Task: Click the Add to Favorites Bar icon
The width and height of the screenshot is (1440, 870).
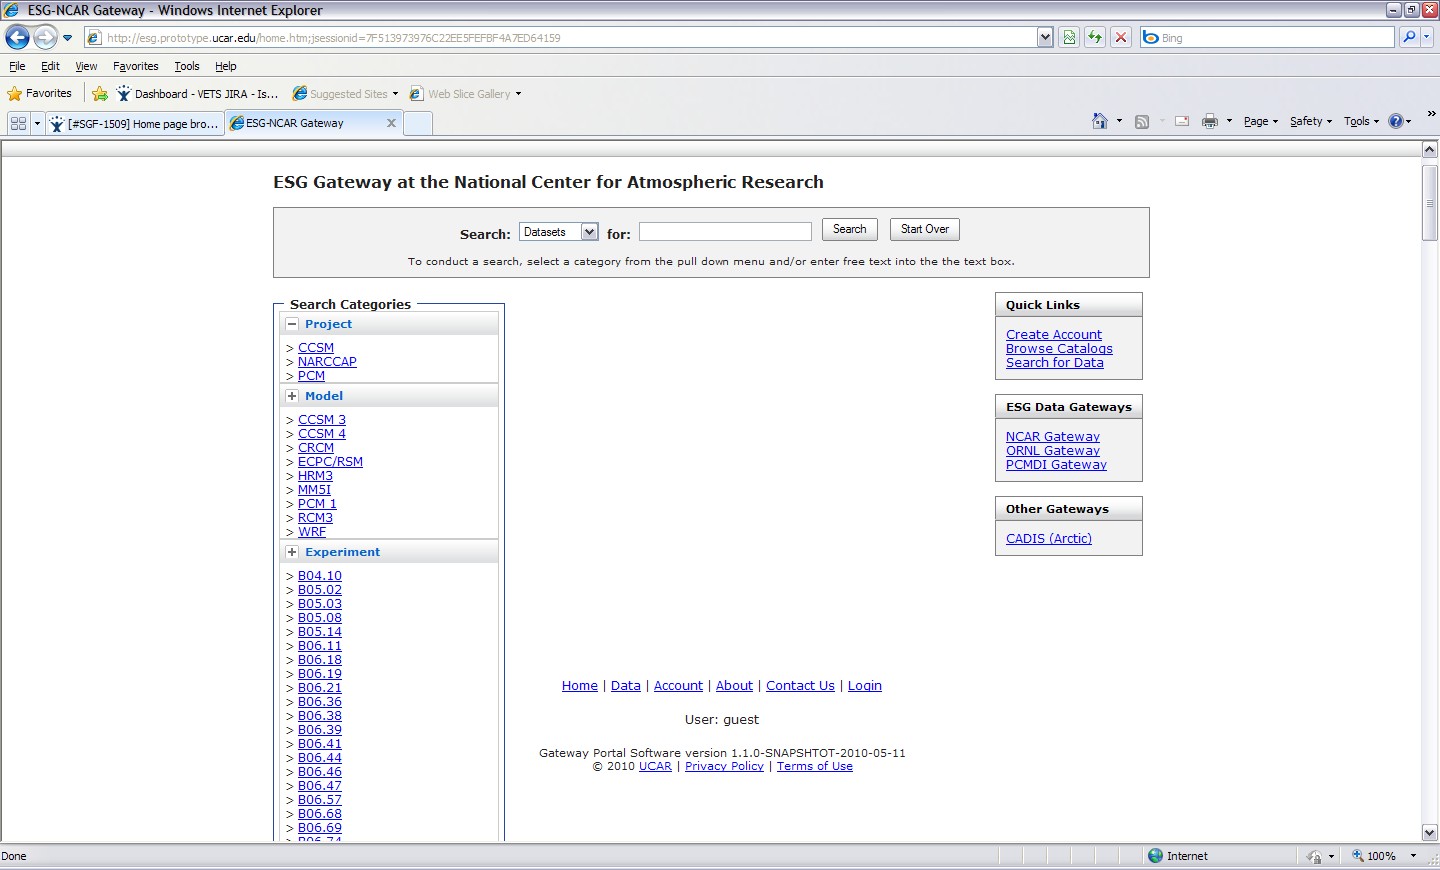Action: [x=100, y=94]
